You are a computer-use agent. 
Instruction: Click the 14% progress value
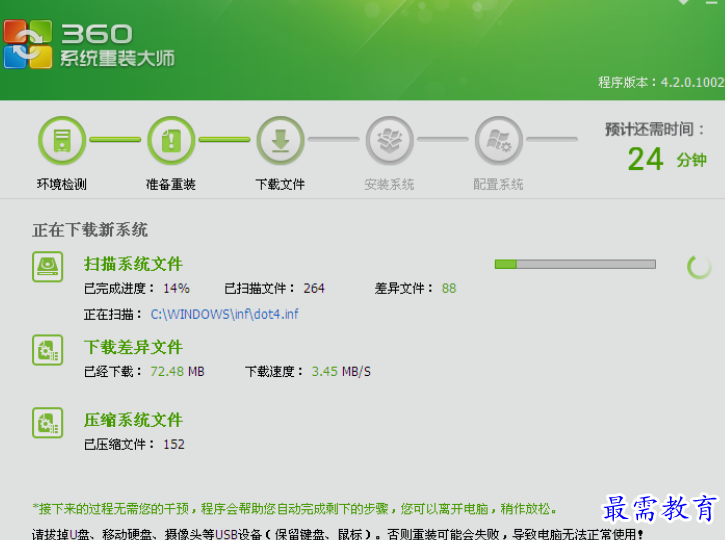point(176,288)
